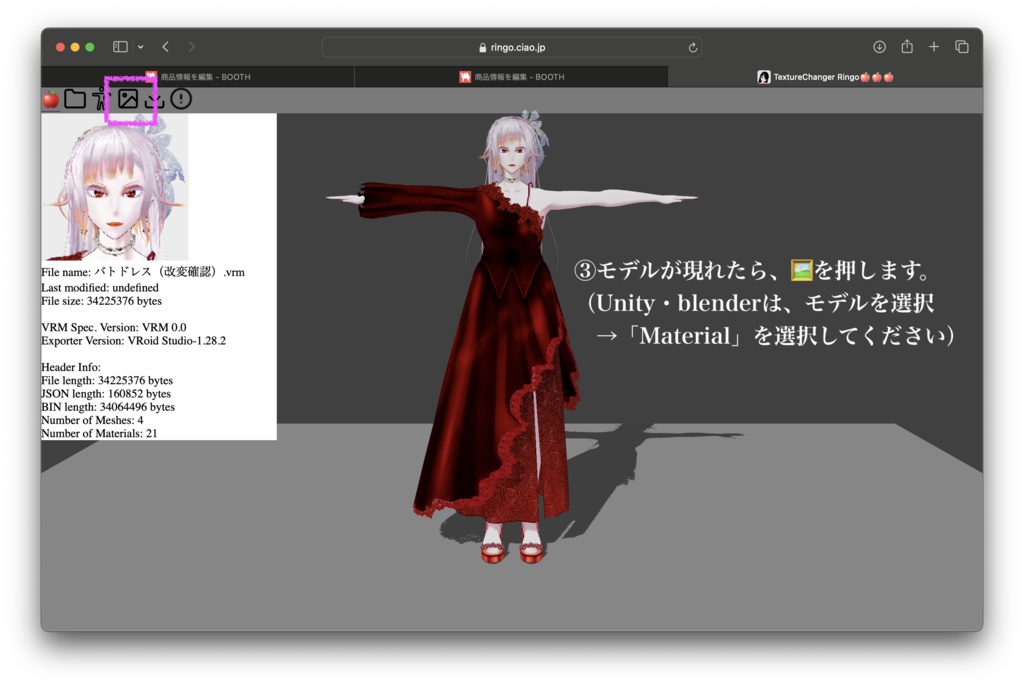Expand the chevron next to the sidebar button

[x=140, y=46]
